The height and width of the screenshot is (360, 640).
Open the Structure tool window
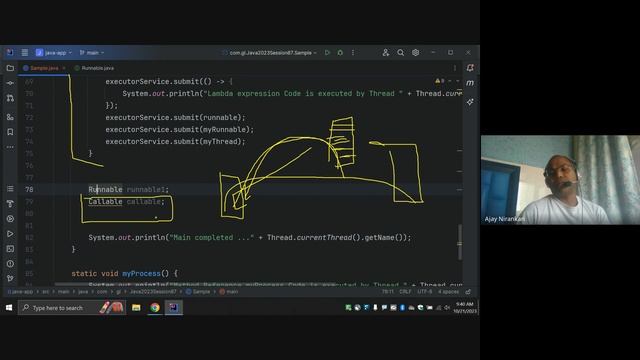click(10, 189)
